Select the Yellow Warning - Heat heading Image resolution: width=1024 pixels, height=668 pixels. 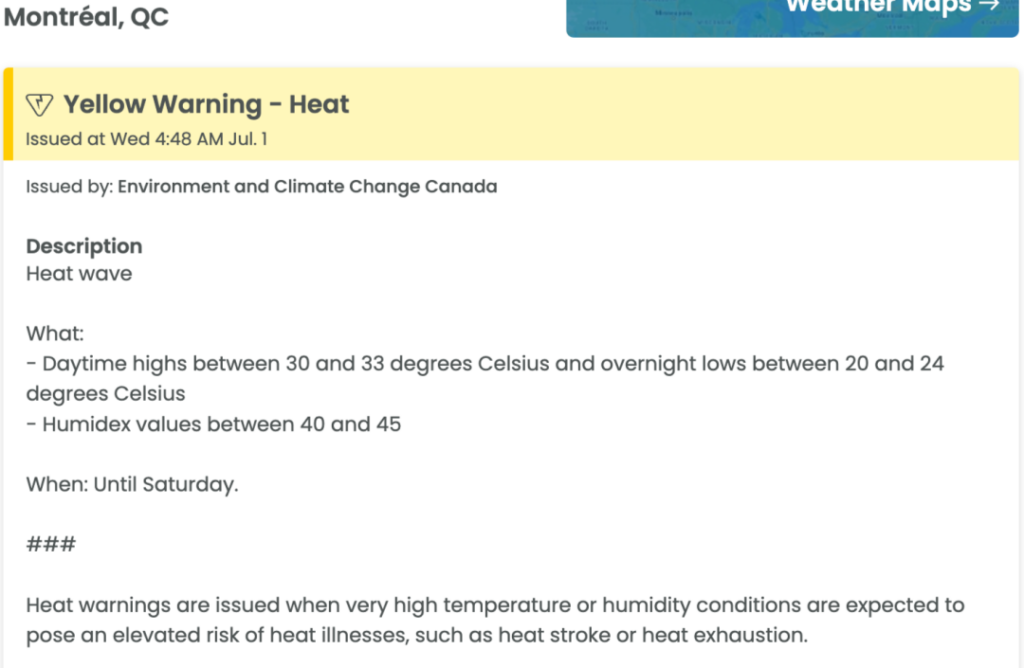coord(206,104)
